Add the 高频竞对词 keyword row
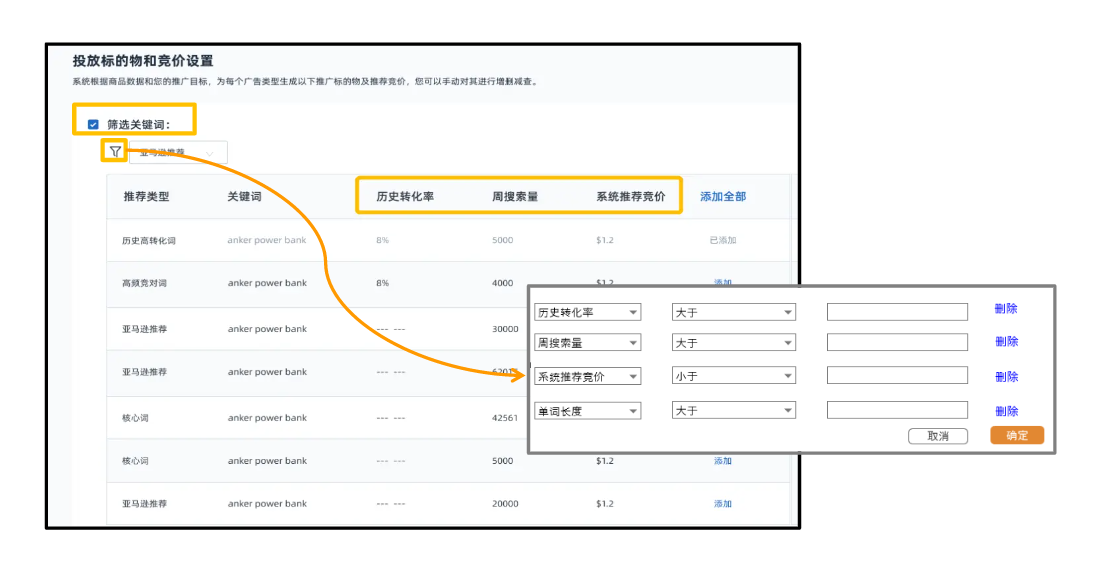 [722, 283]
